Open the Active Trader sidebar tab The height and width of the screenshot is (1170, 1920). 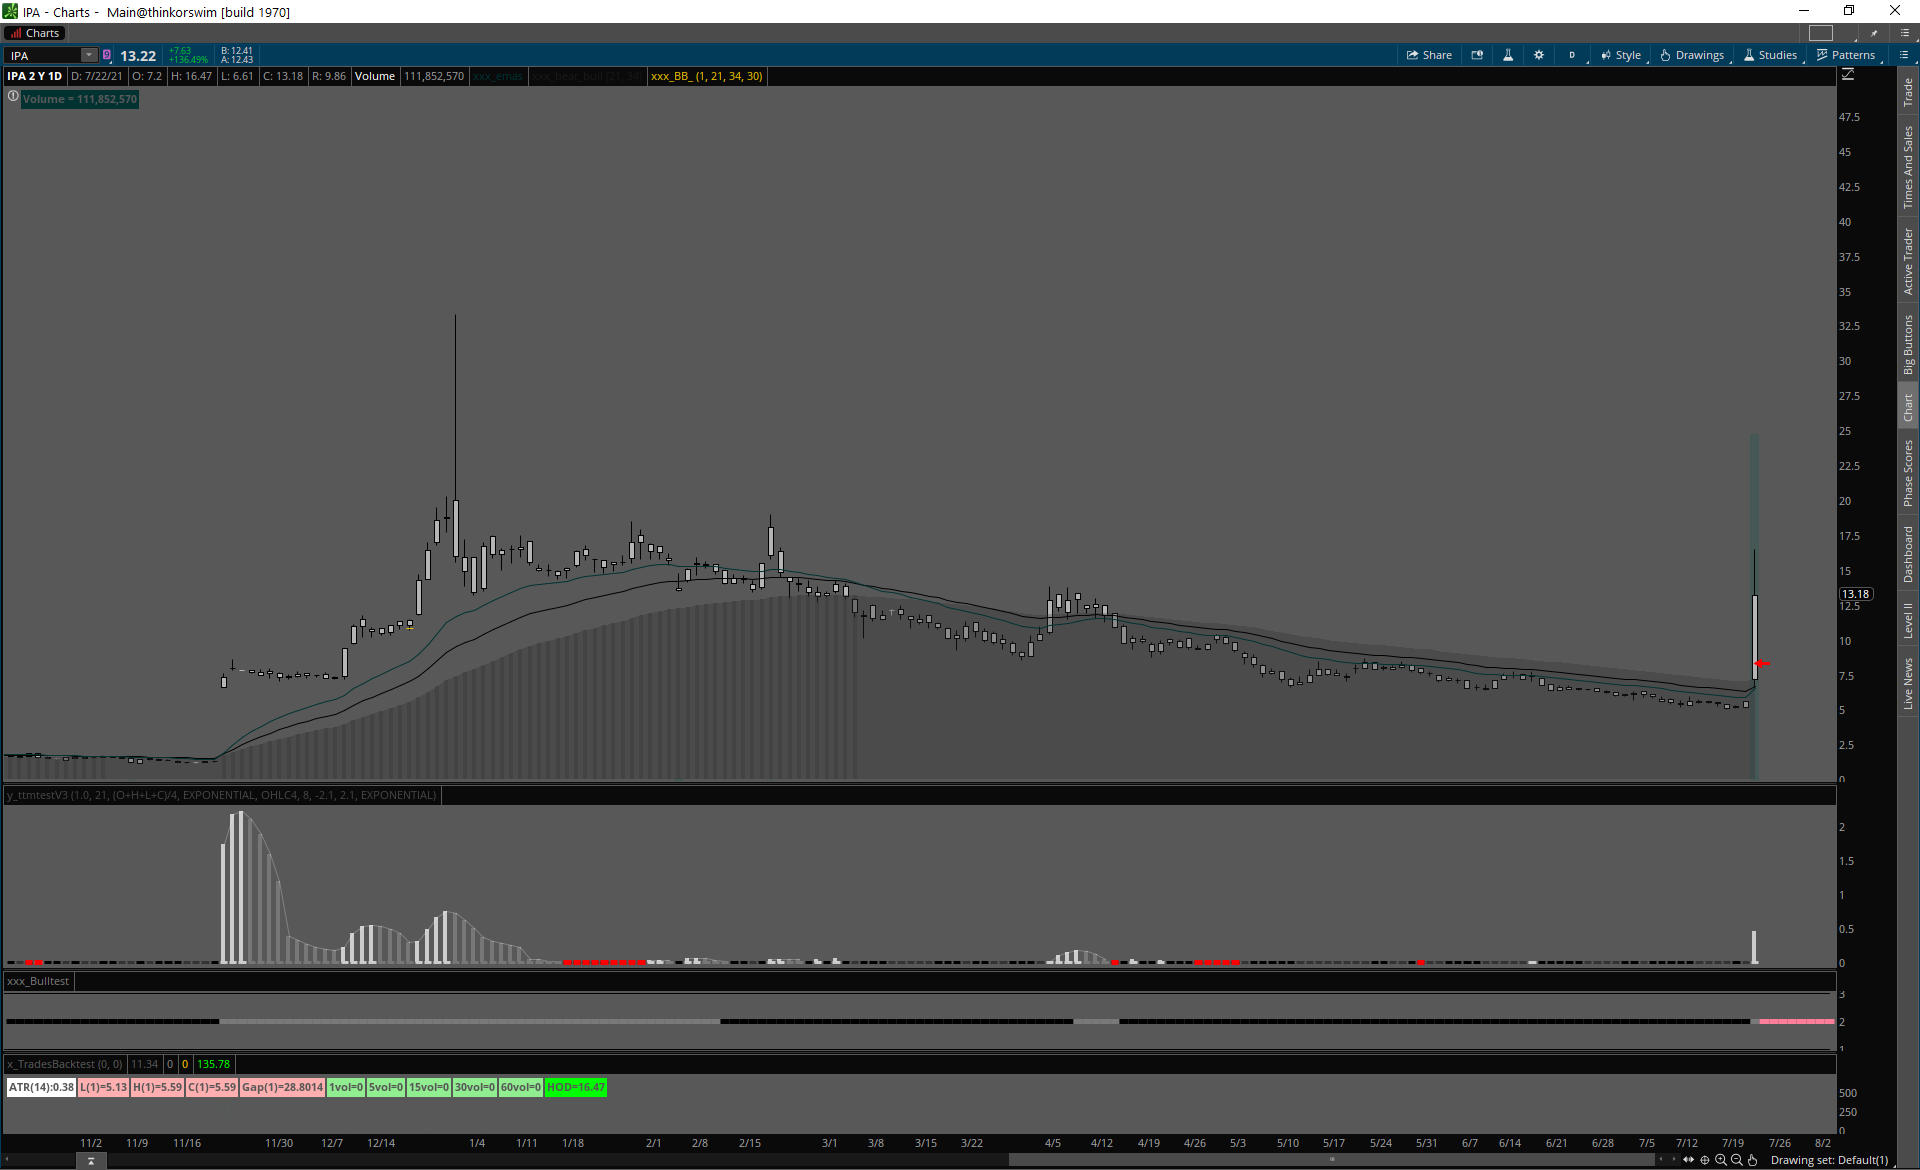click(x=1908, y=261)
